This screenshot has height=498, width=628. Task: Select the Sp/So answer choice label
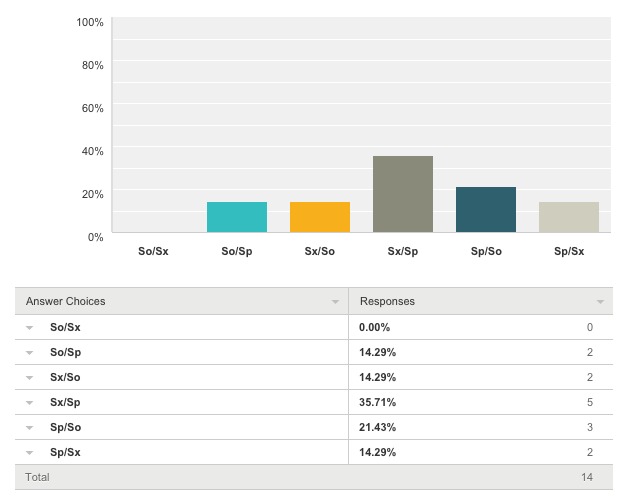point(66,428)
